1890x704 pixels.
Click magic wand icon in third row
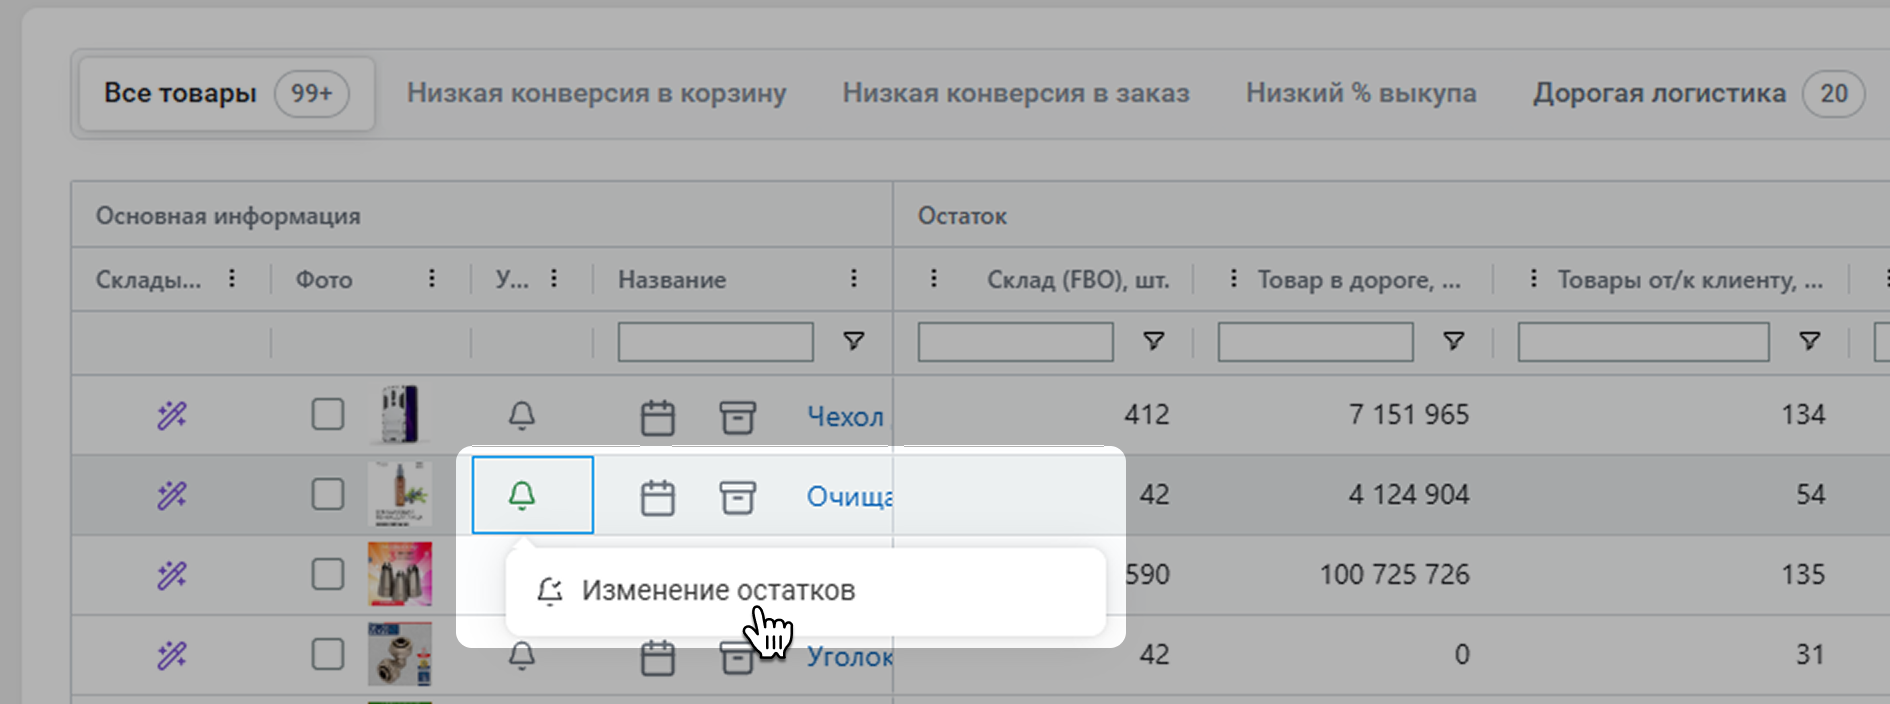pyautogui.click(x=172, y=575)
